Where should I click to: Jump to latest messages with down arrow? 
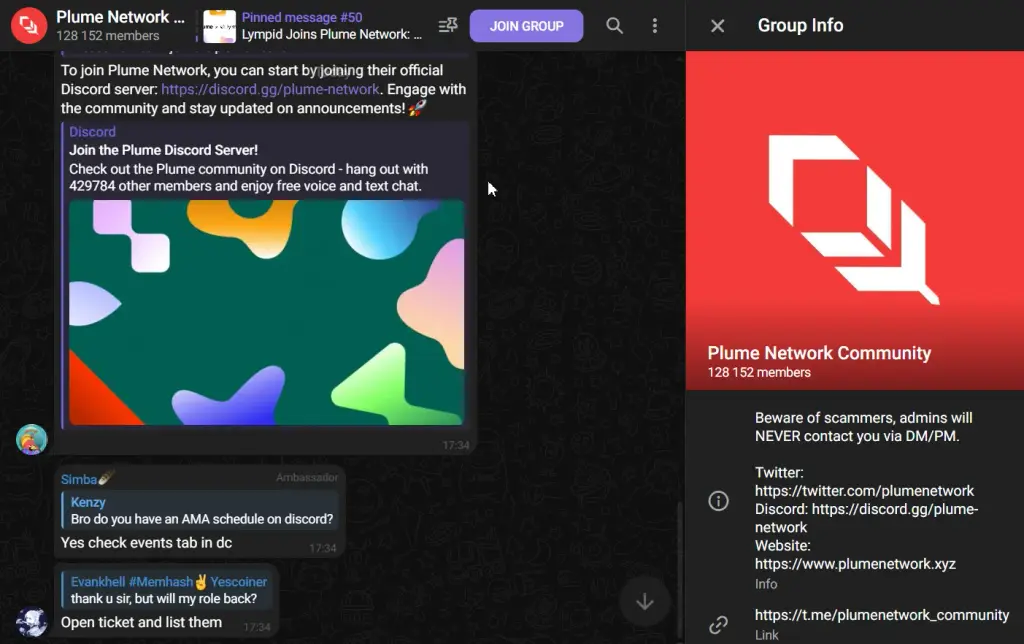645,602
